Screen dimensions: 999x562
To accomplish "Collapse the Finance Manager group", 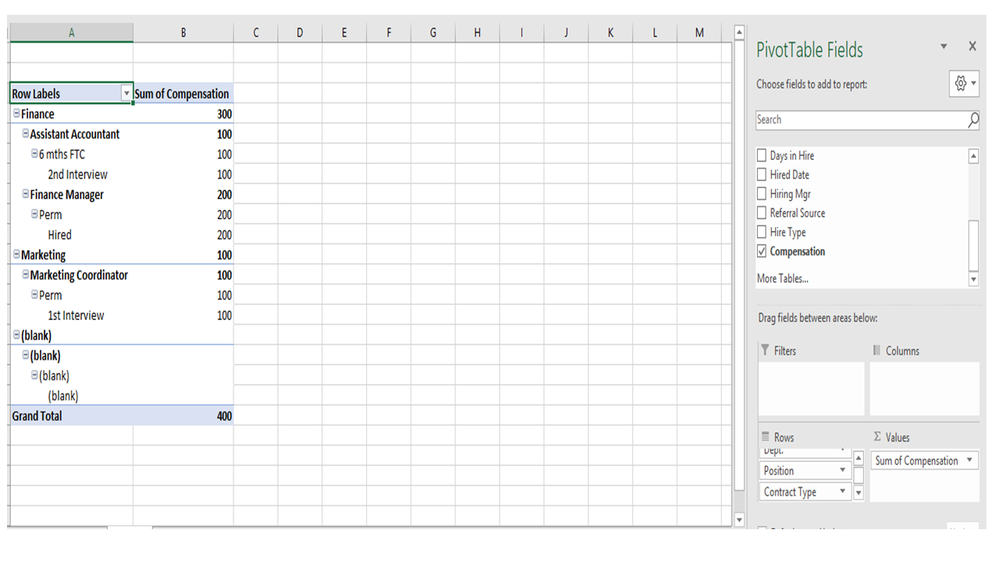I will 25,194.
